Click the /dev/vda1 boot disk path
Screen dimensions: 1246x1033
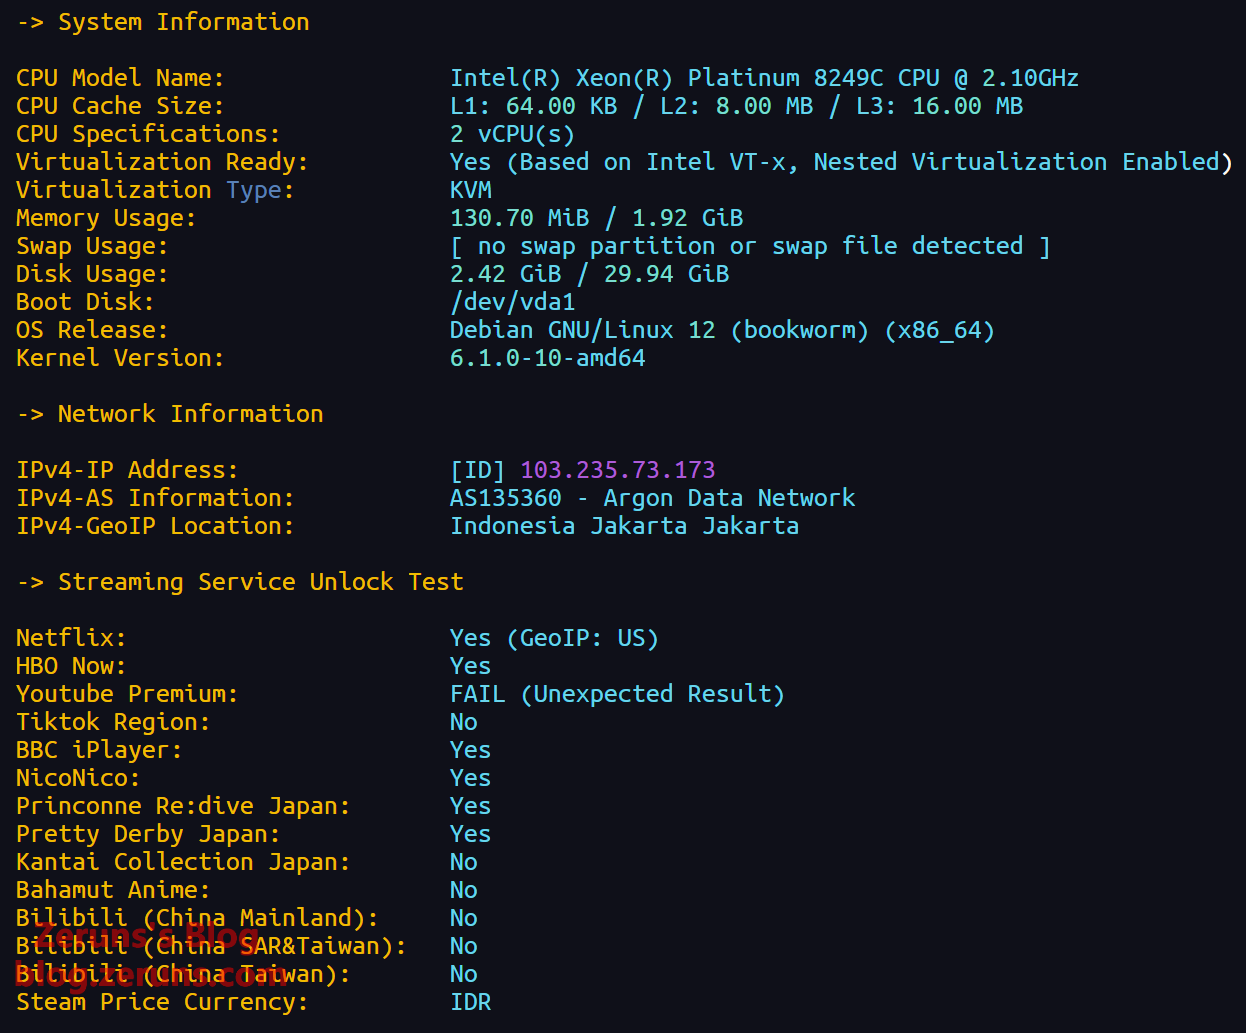(512, 302)
